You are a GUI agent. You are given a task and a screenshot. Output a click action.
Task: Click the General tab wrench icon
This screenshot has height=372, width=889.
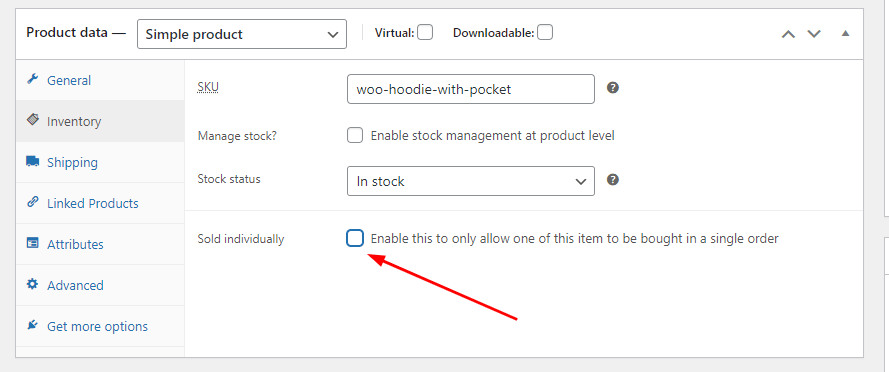click(x=33, y=79)
